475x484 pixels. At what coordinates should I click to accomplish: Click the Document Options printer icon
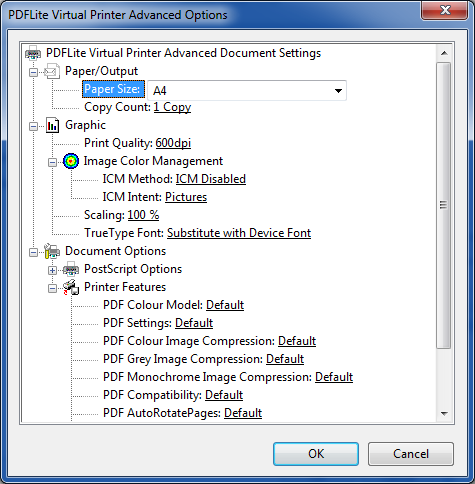pos(52,251)
